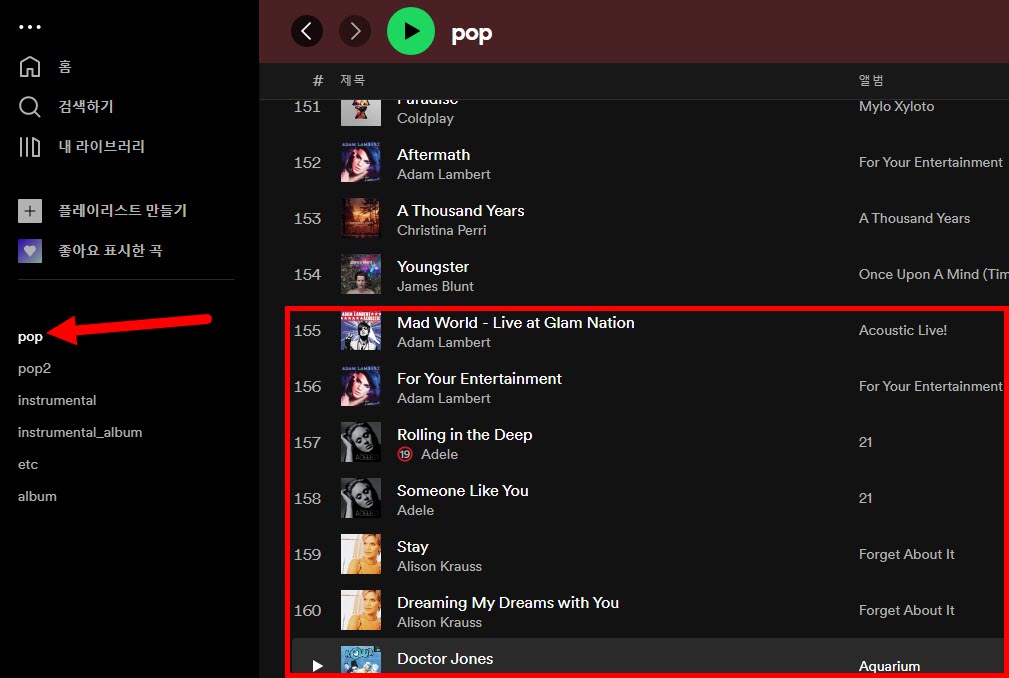Click Dreaming My Dreams cover thumbnail

click(x=360, y=610)
